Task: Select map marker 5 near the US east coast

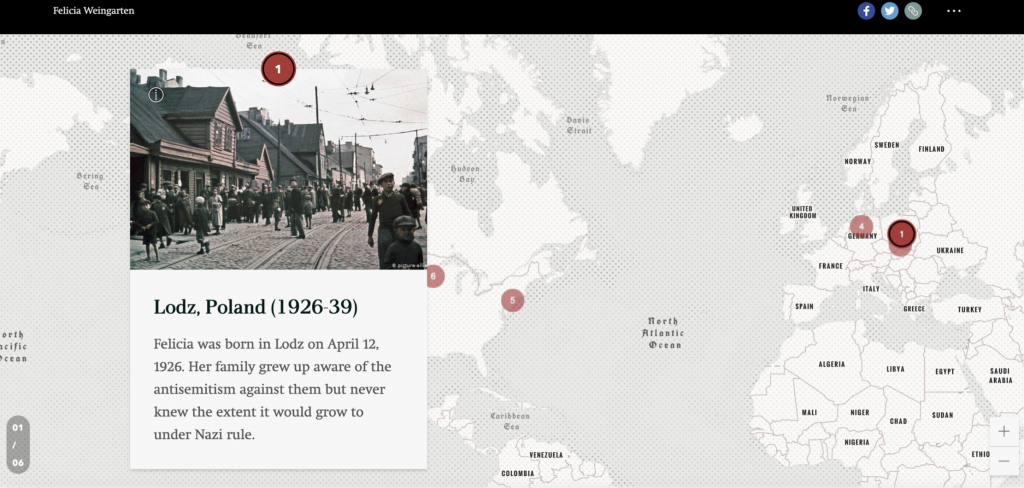Action: 512,300
